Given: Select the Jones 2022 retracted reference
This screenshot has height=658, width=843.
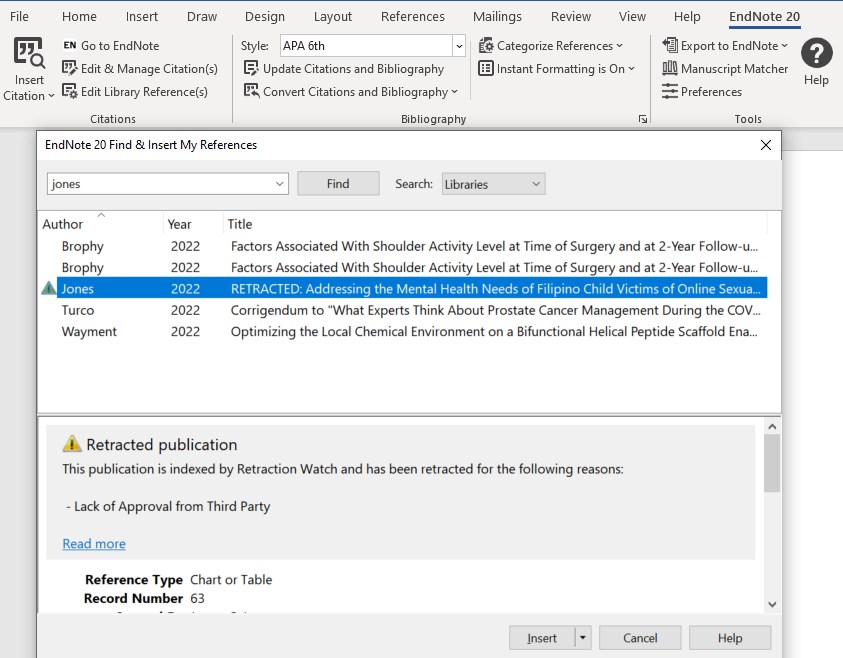Looking at the screenshot, I should pos(300,288).
